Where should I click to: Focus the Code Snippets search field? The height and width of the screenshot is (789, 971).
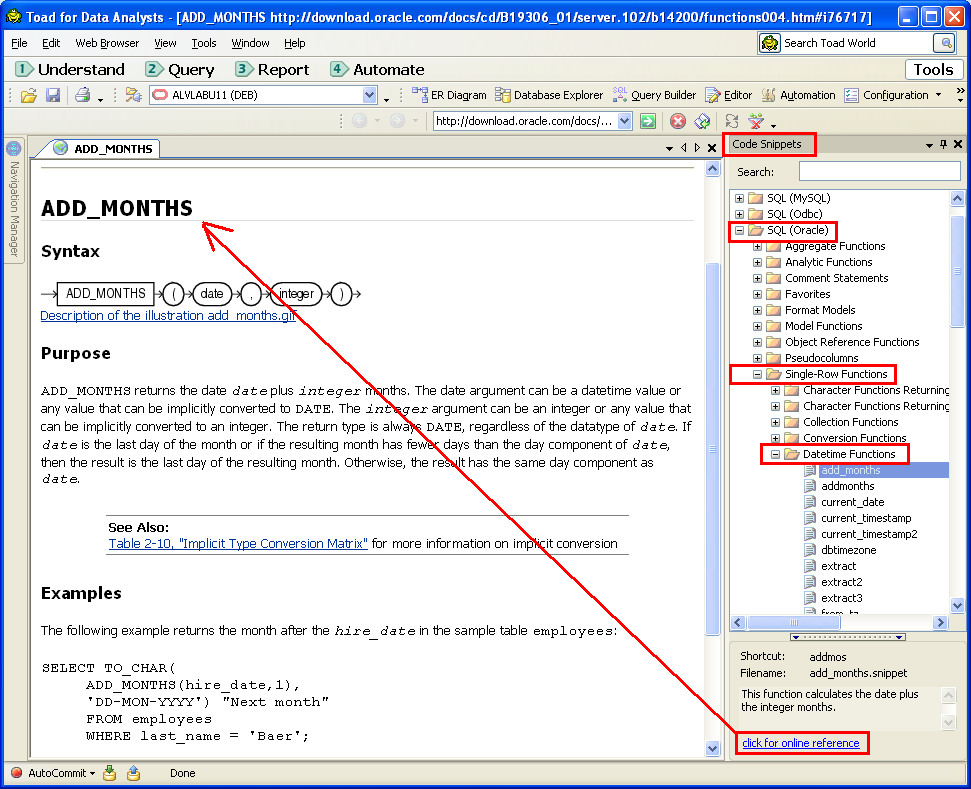click(x=879, y=172)
